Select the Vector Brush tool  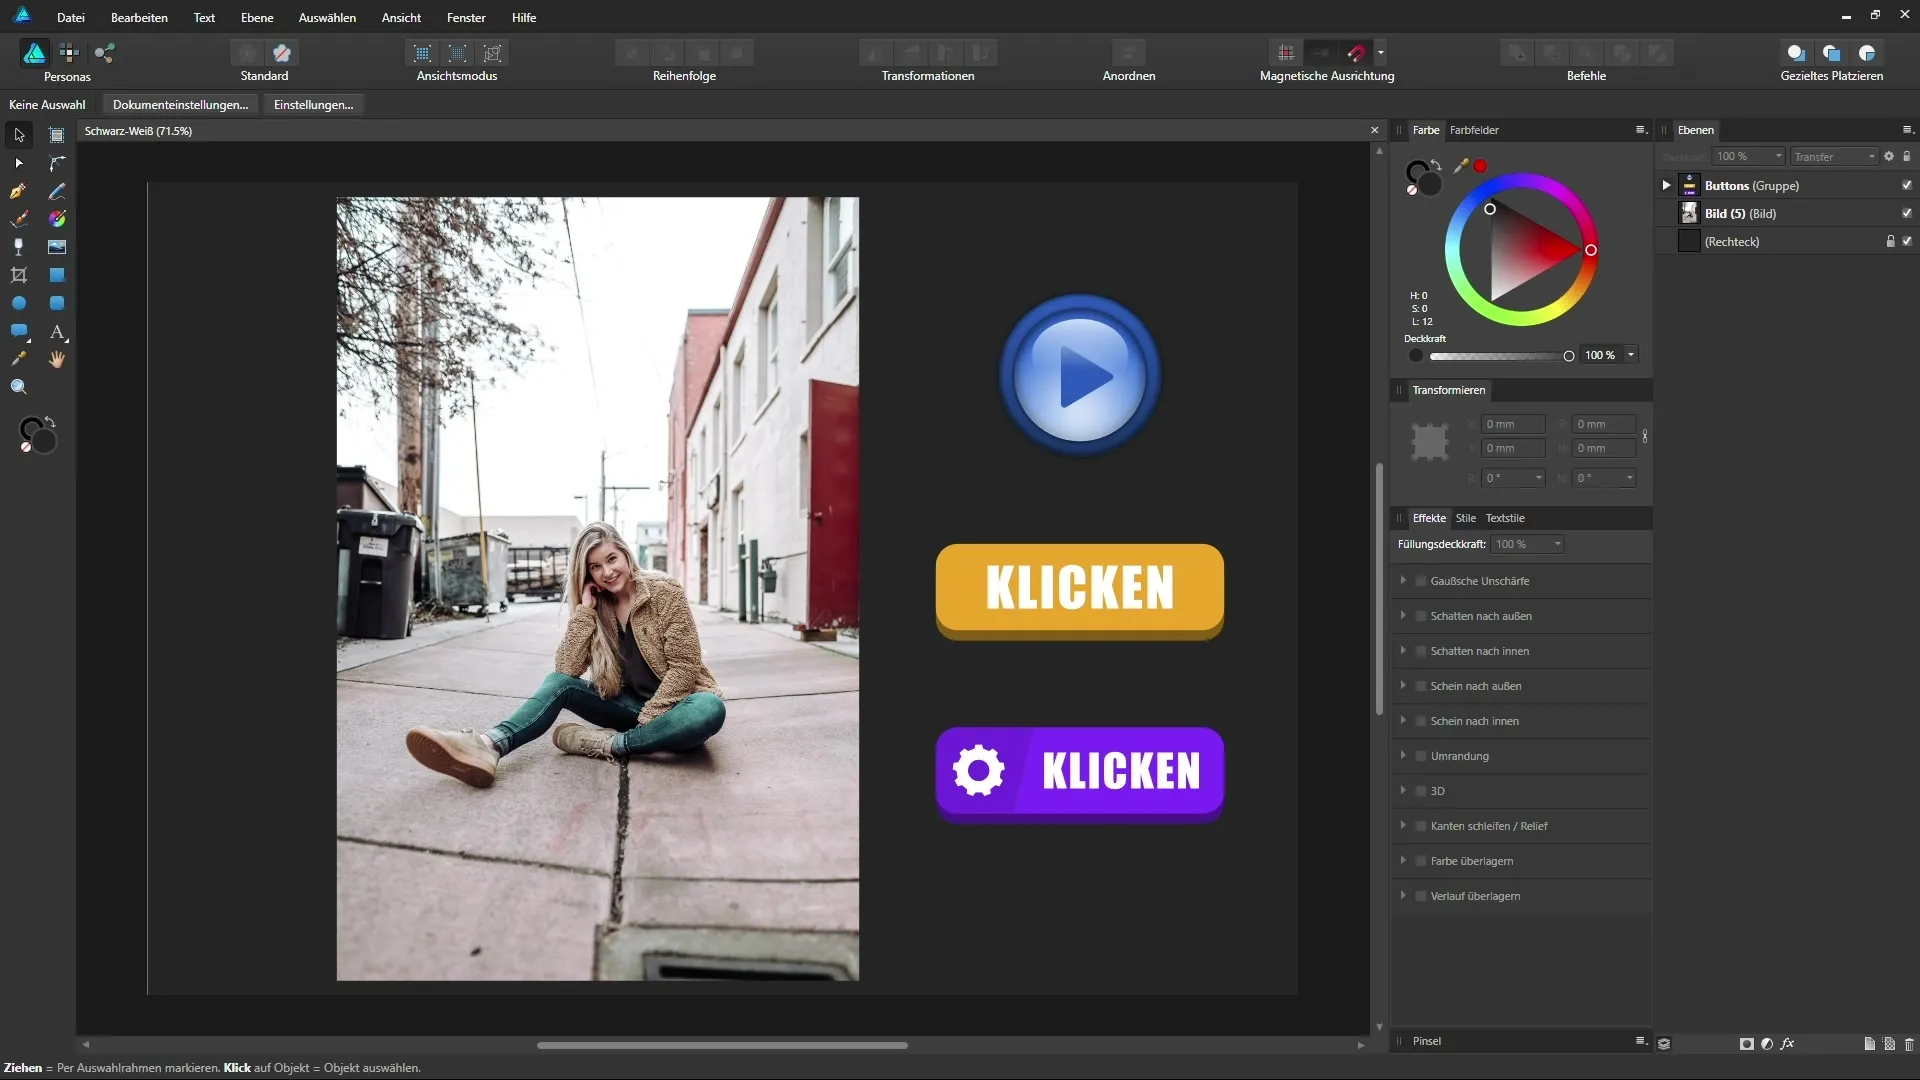click(19, 219)
